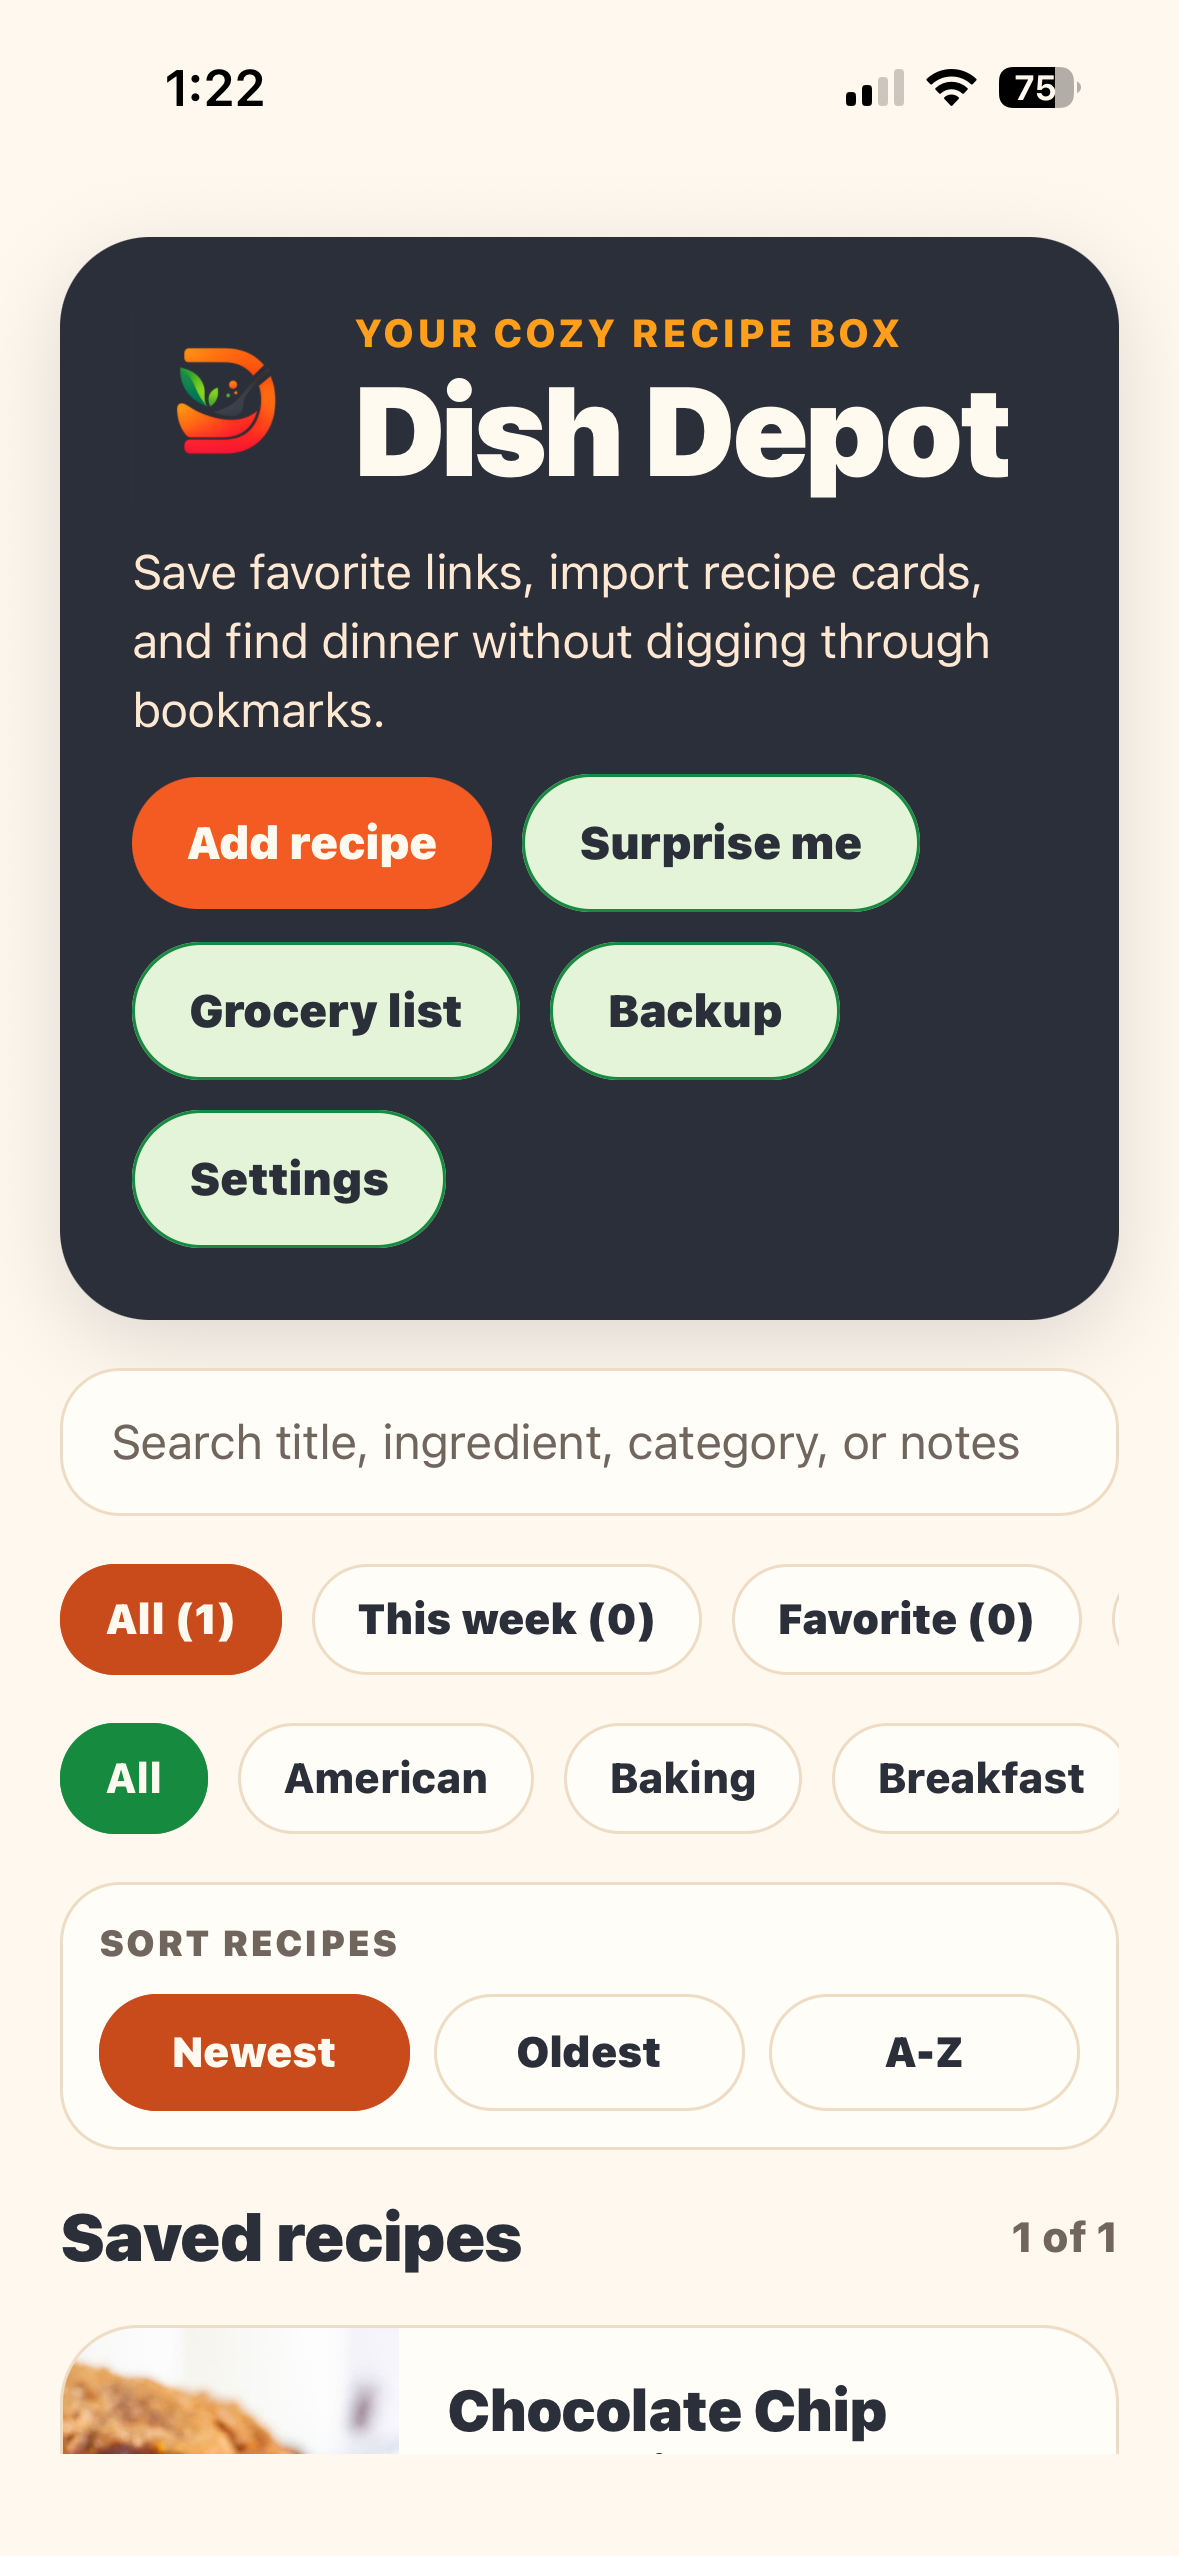This screenshot has height=2556, width=1179.
Task: Filter recipes by This week (0)
Action: [x=507, y=1619]
